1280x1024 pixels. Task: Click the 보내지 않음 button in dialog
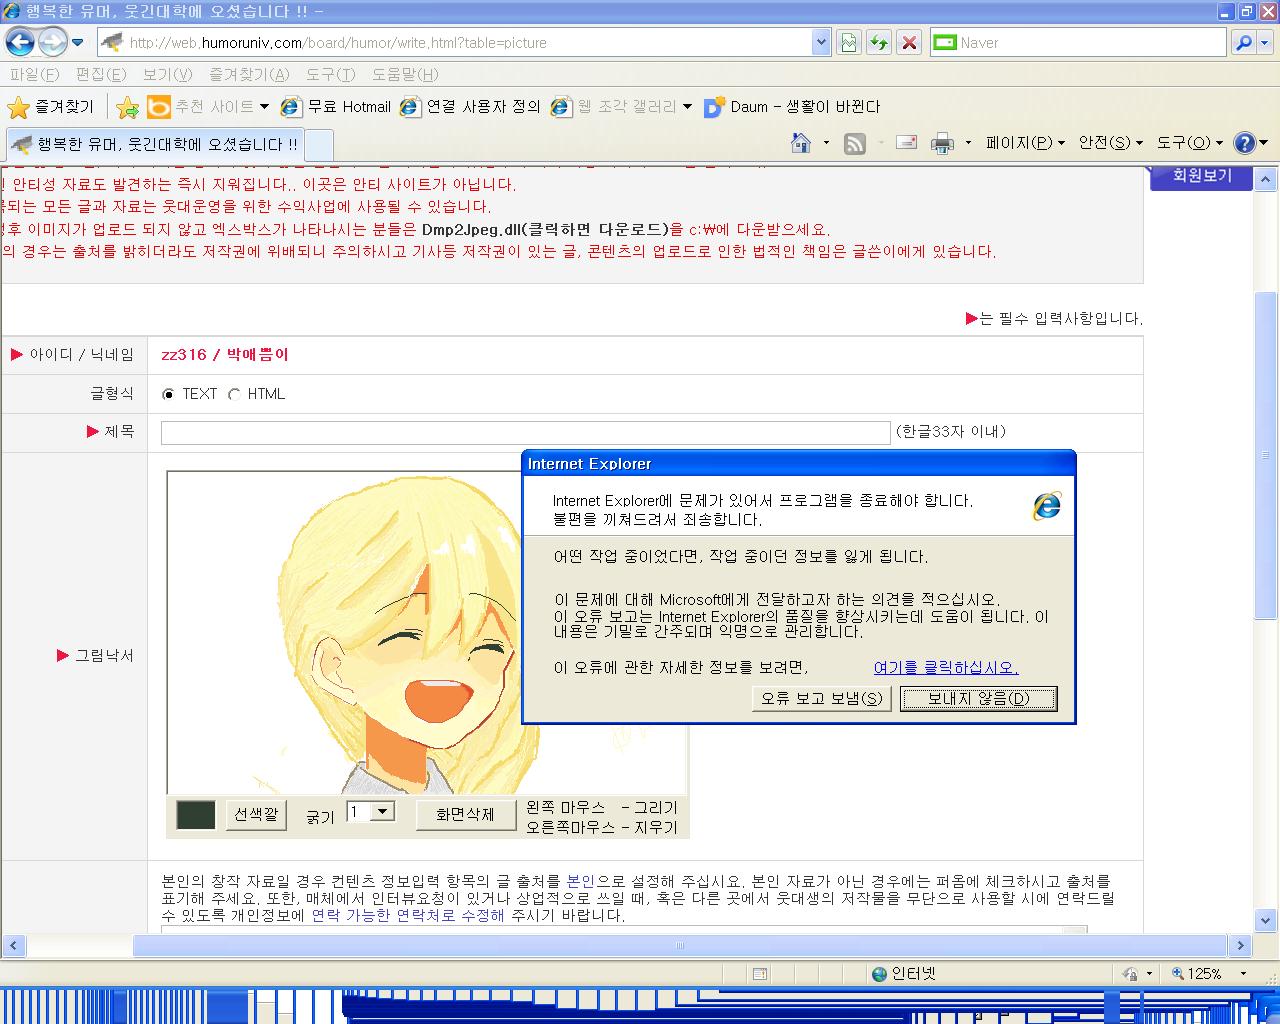[978, 698]
